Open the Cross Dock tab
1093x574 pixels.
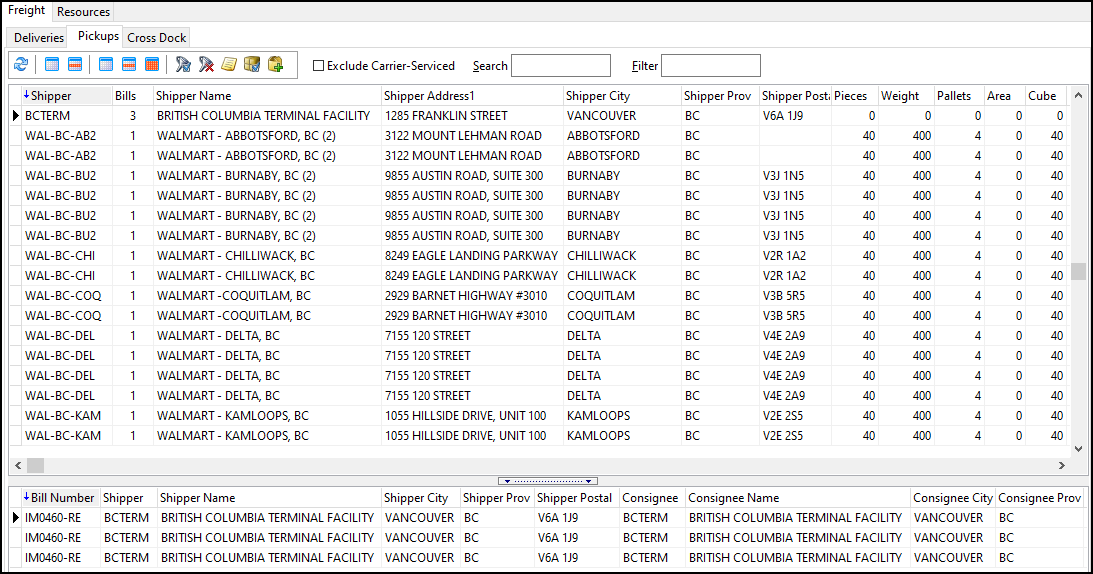(x=157, y=37)
